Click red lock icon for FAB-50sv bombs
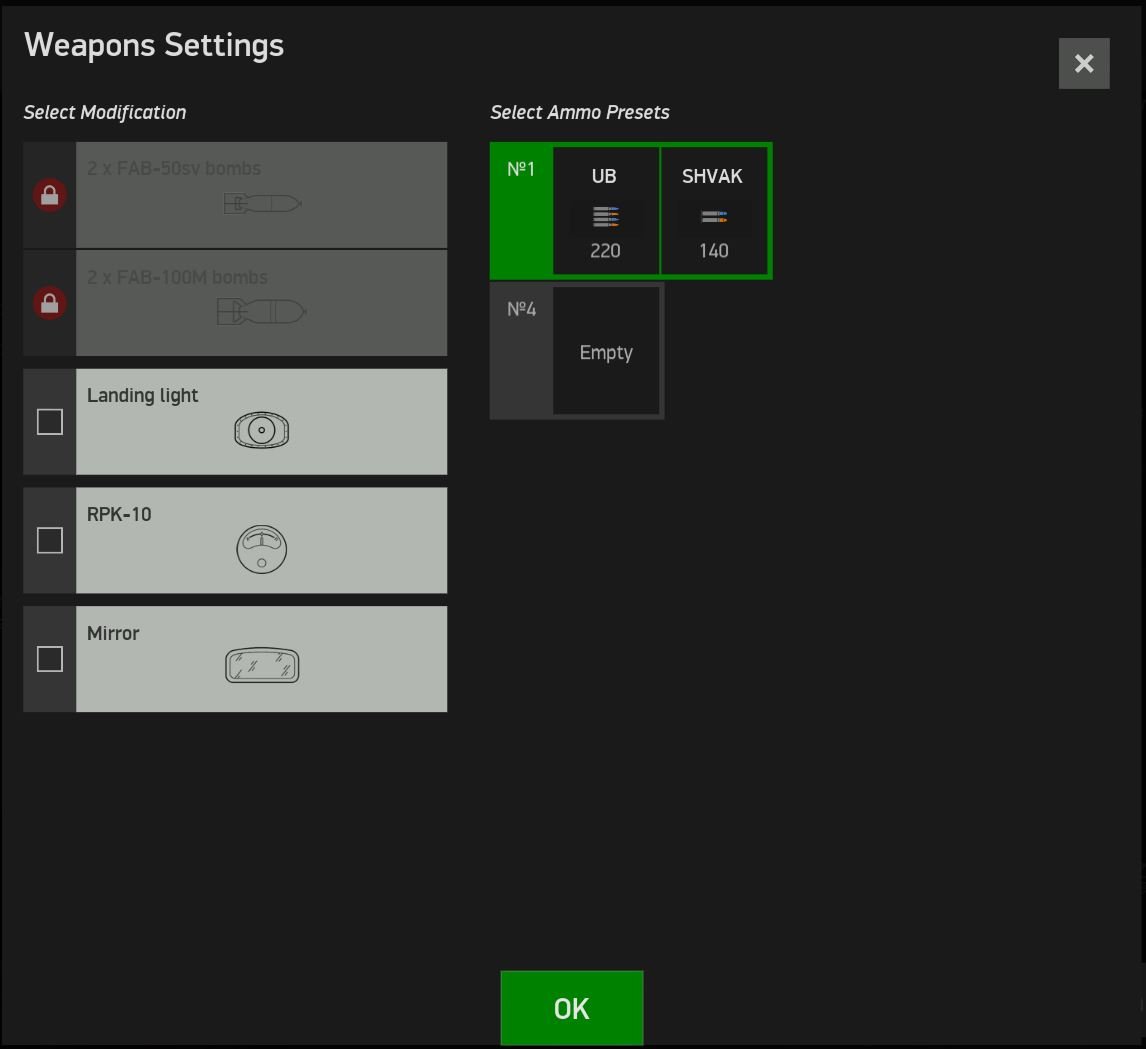Screen dimensions: 1146x1049 click(50, 196)
